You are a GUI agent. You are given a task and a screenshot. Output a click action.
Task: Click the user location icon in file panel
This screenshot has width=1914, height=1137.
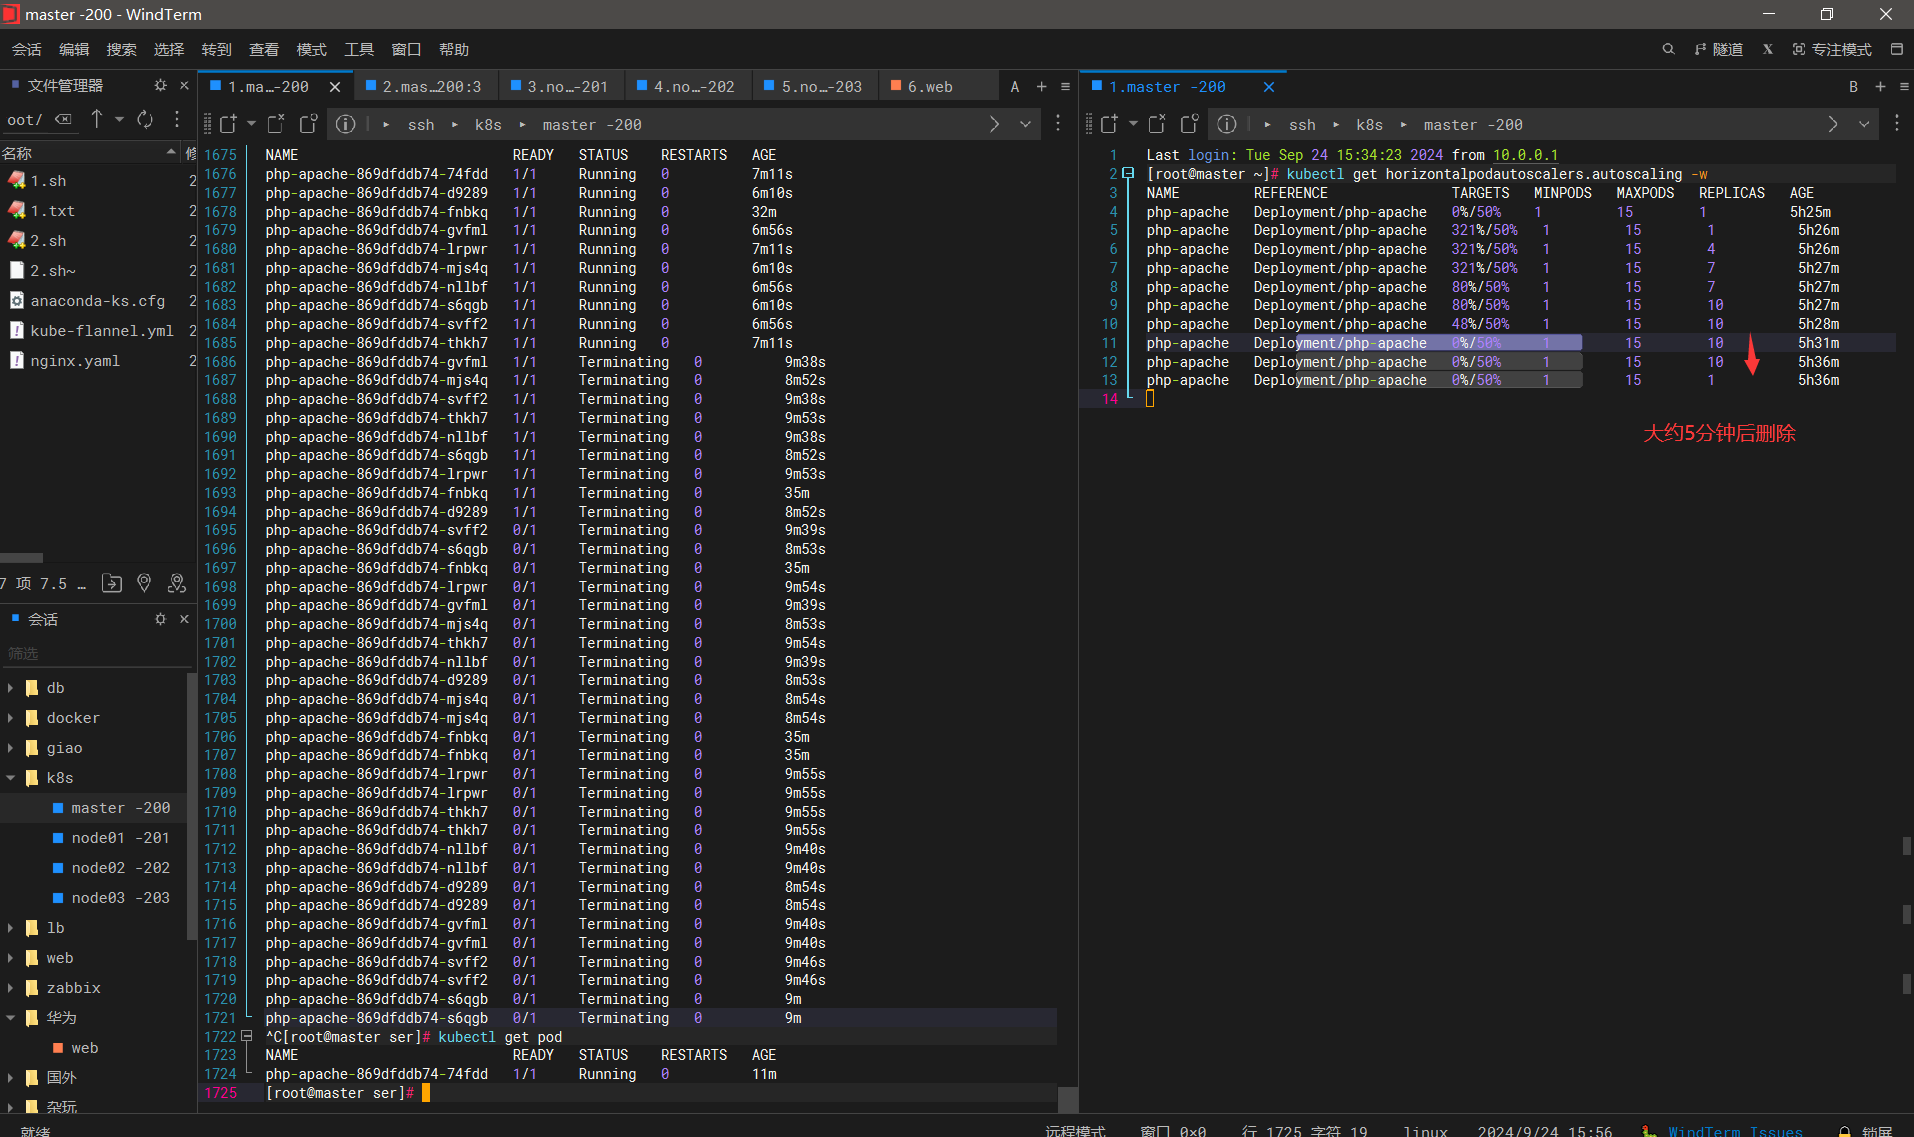click(177, 583)
